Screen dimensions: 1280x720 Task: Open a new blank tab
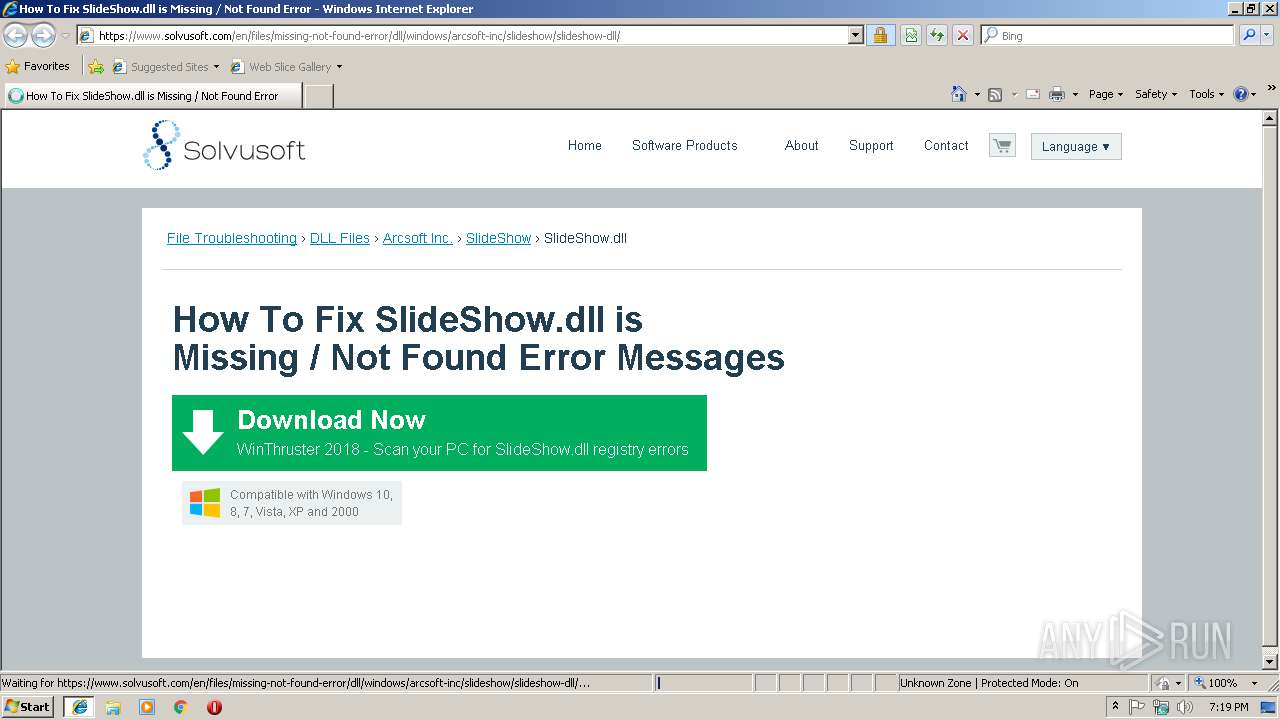(319, 96)
